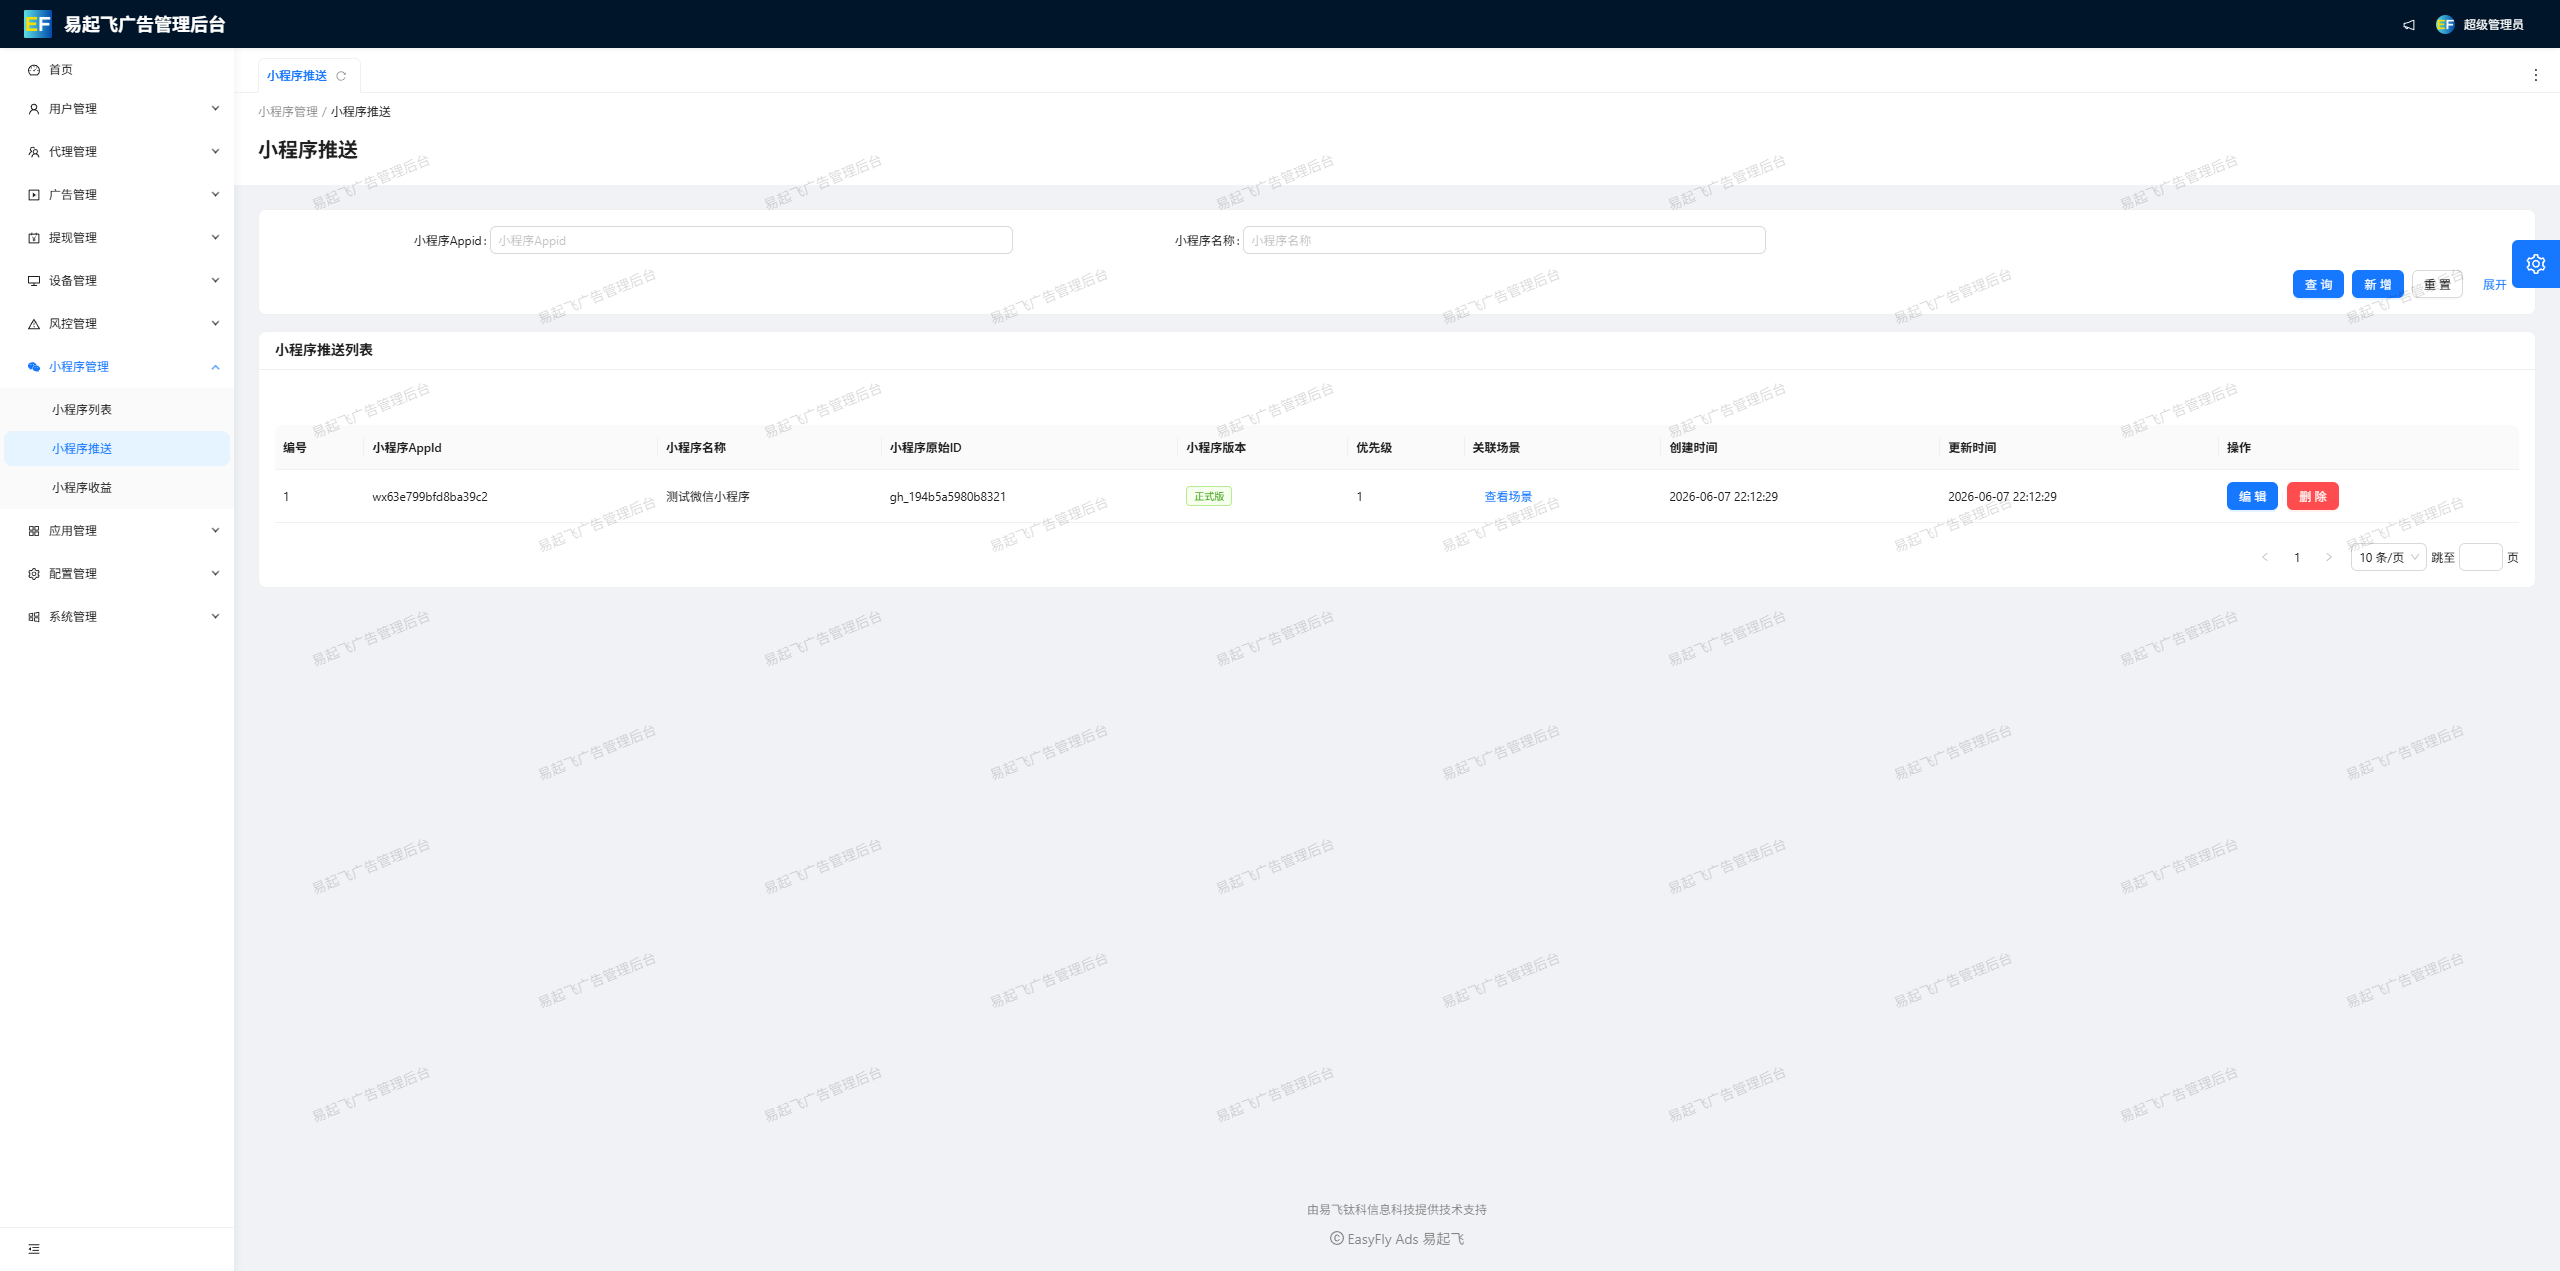Open the settings gear panel on right edge
This screenshot has height=1271, width=2560.
coord(2536,264)
